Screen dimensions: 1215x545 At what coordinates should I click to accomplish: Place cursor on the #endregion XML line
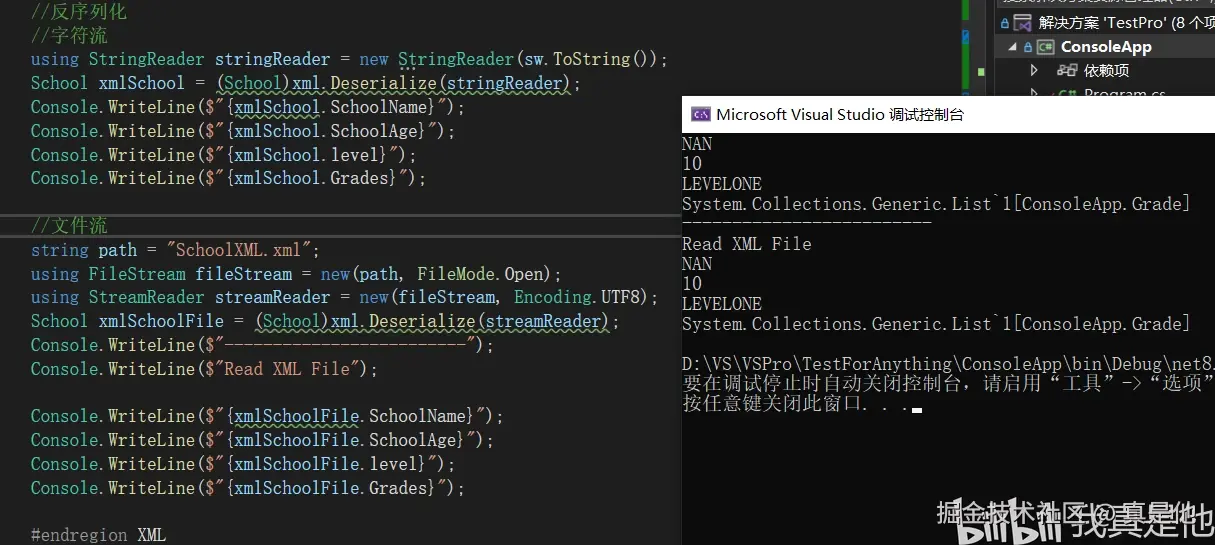(x=98, y=535)
